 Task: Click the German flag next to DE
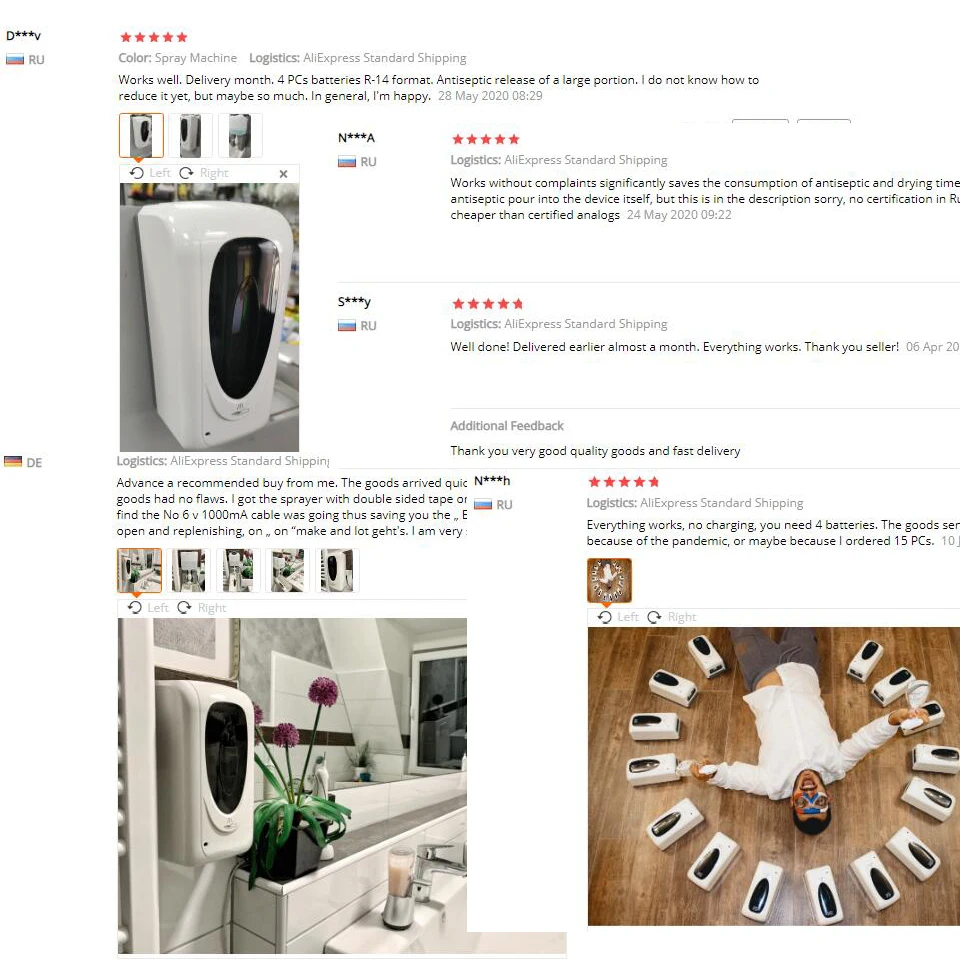tap(13, 462)
